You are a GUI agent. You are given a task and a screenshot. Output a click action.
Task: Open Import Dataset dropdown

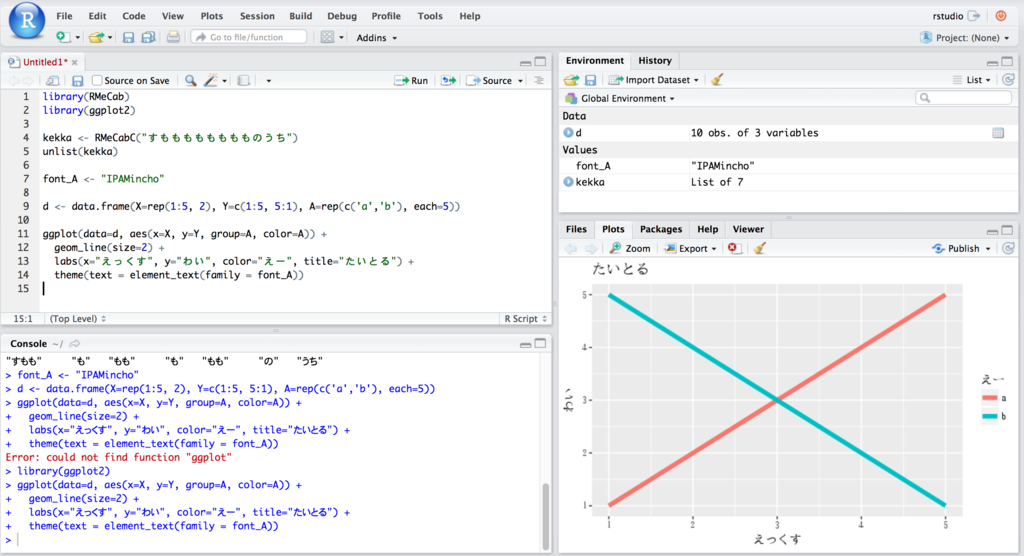point(654,80)
